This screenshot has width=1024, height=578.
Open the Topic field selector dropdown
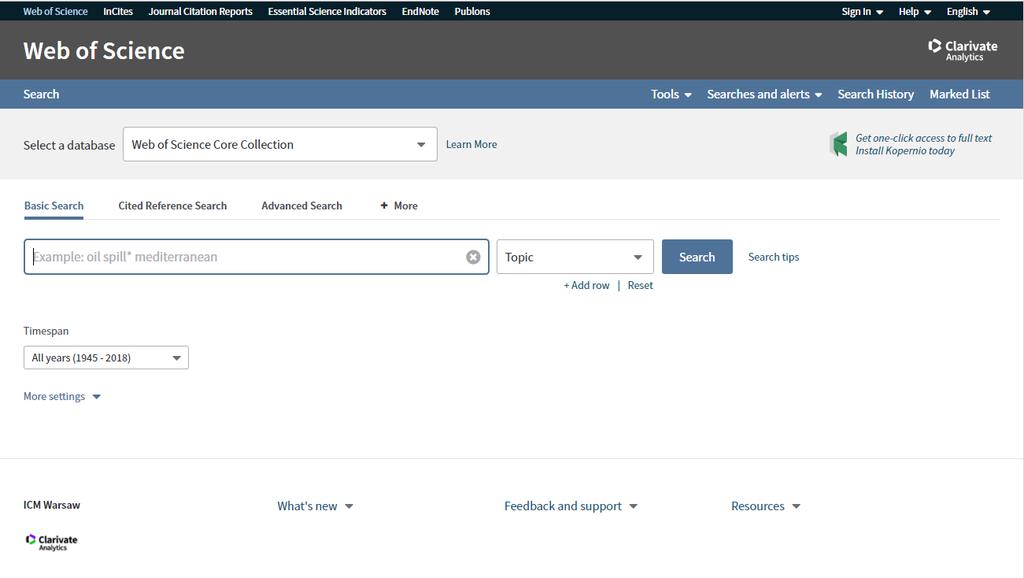point(575,257)
